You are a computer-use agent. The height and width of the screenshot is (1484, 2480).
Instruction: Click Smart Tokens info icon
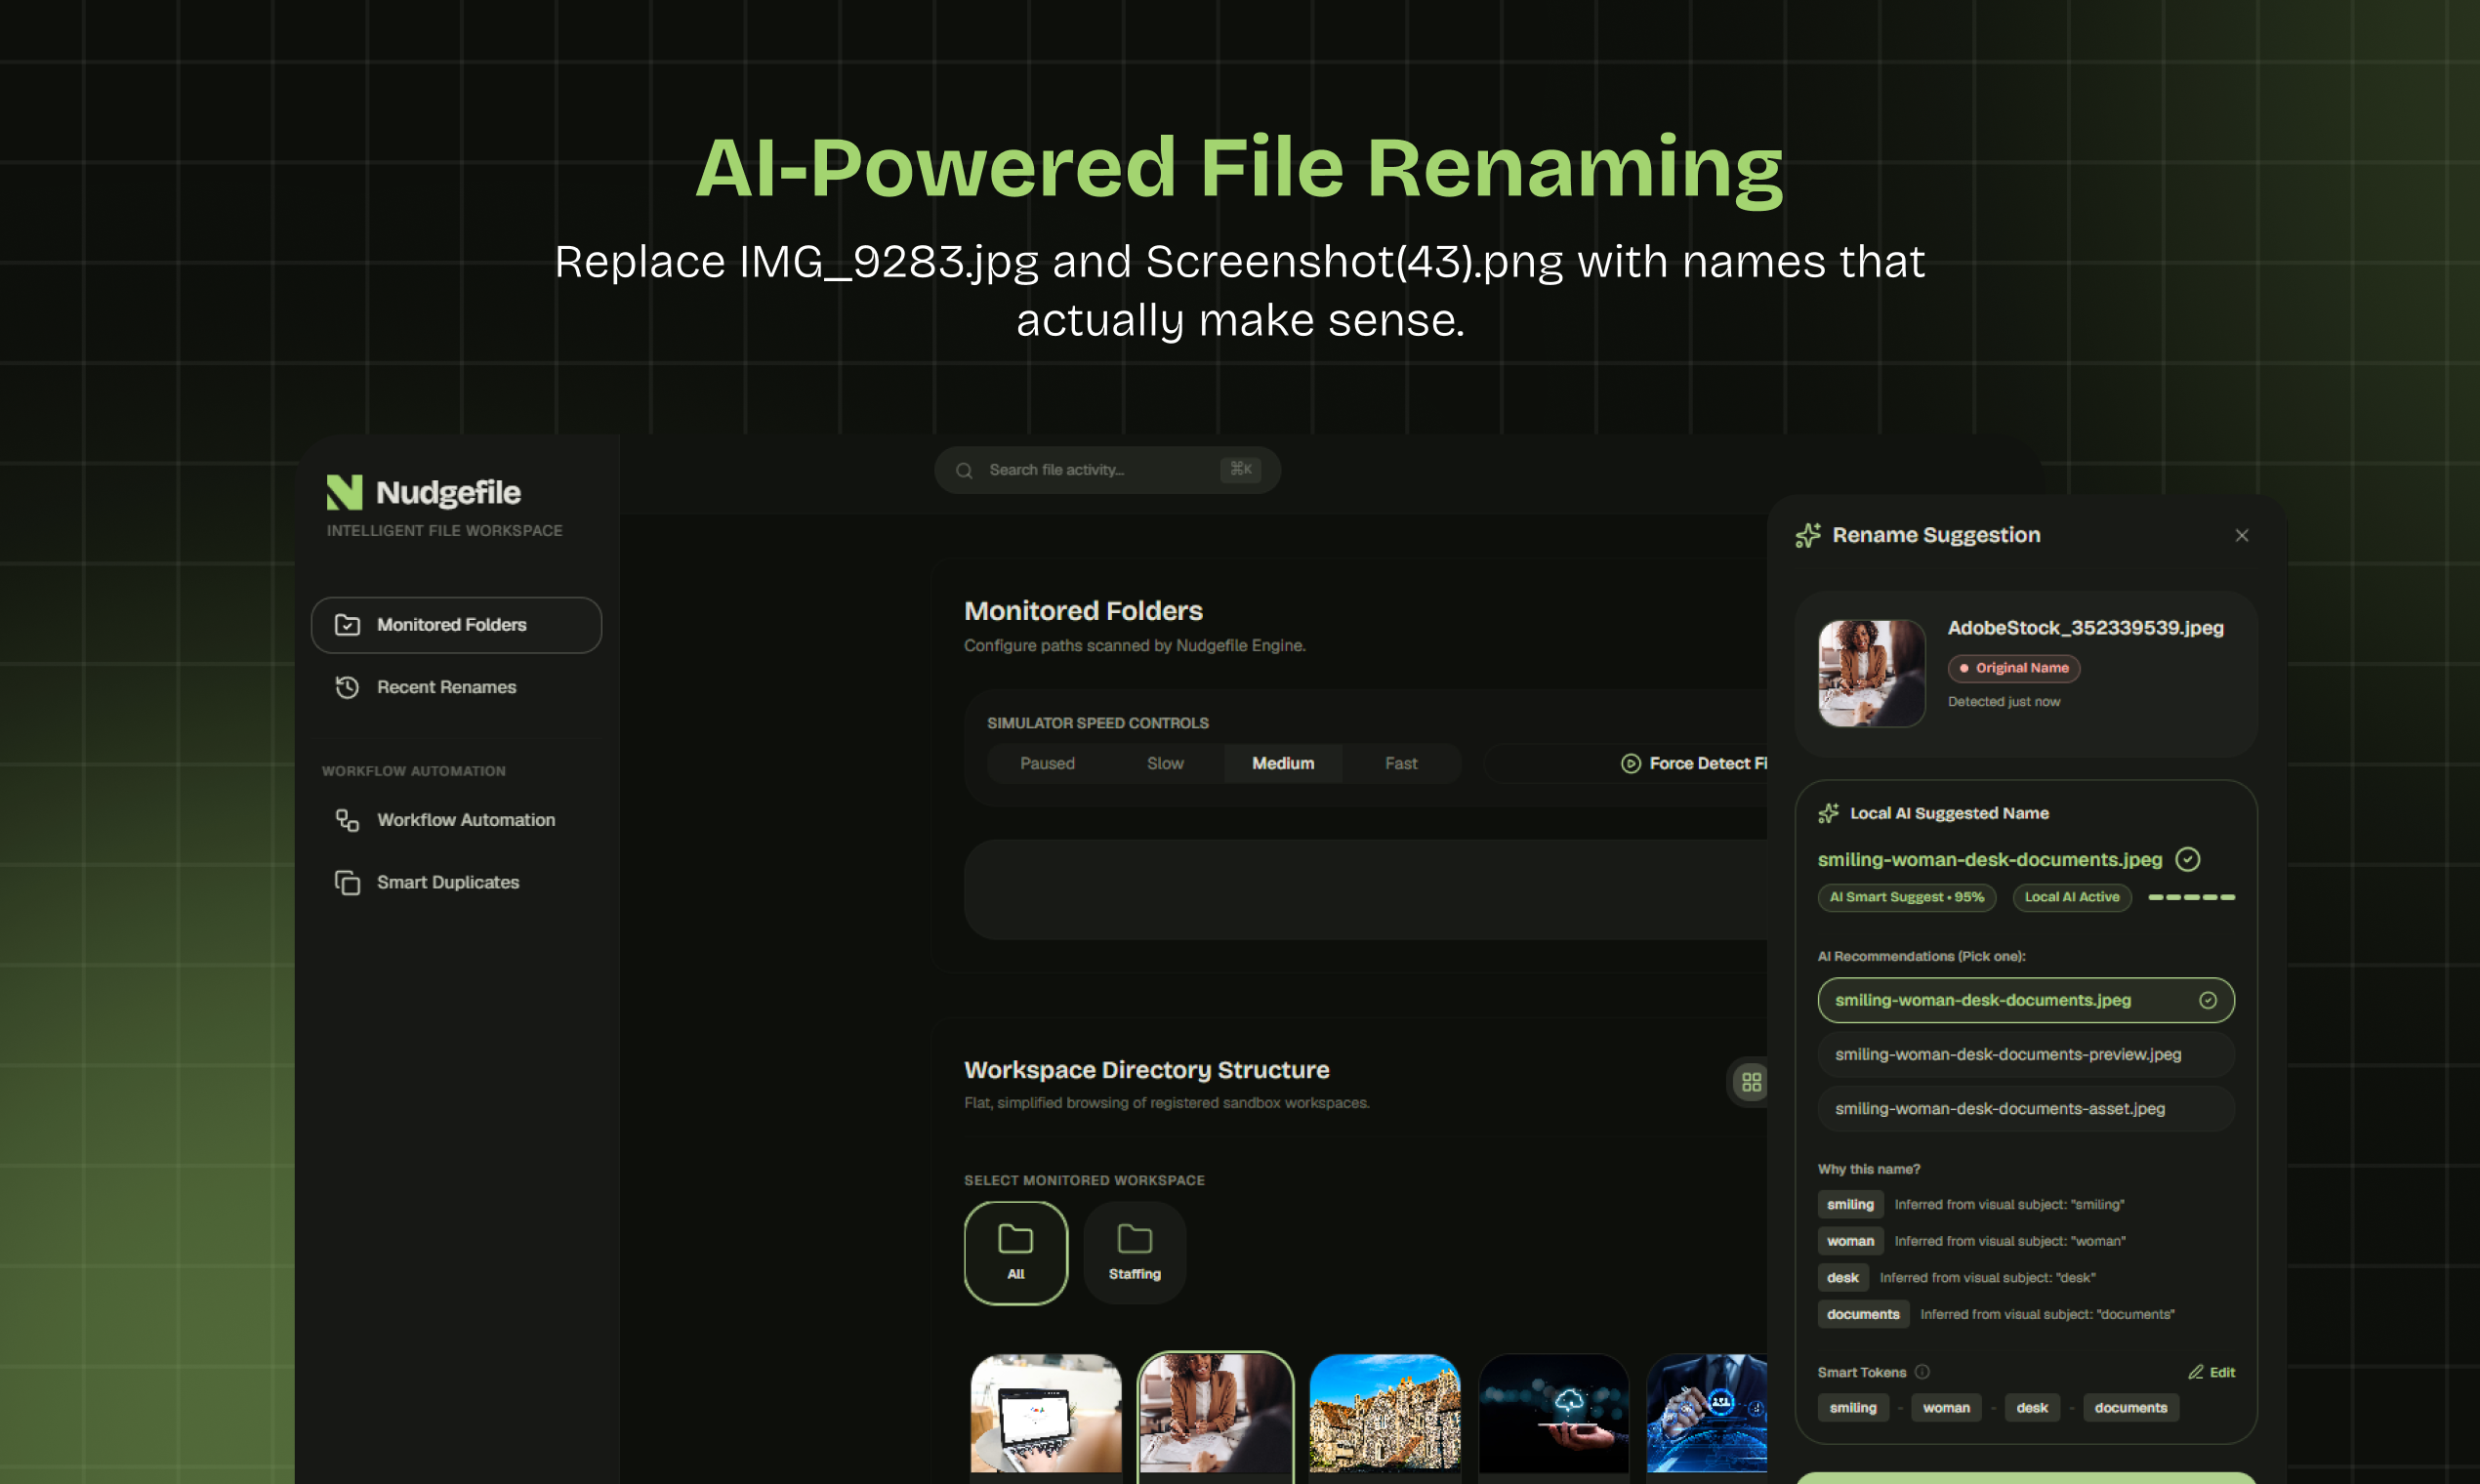(x=1922, y=1372)
